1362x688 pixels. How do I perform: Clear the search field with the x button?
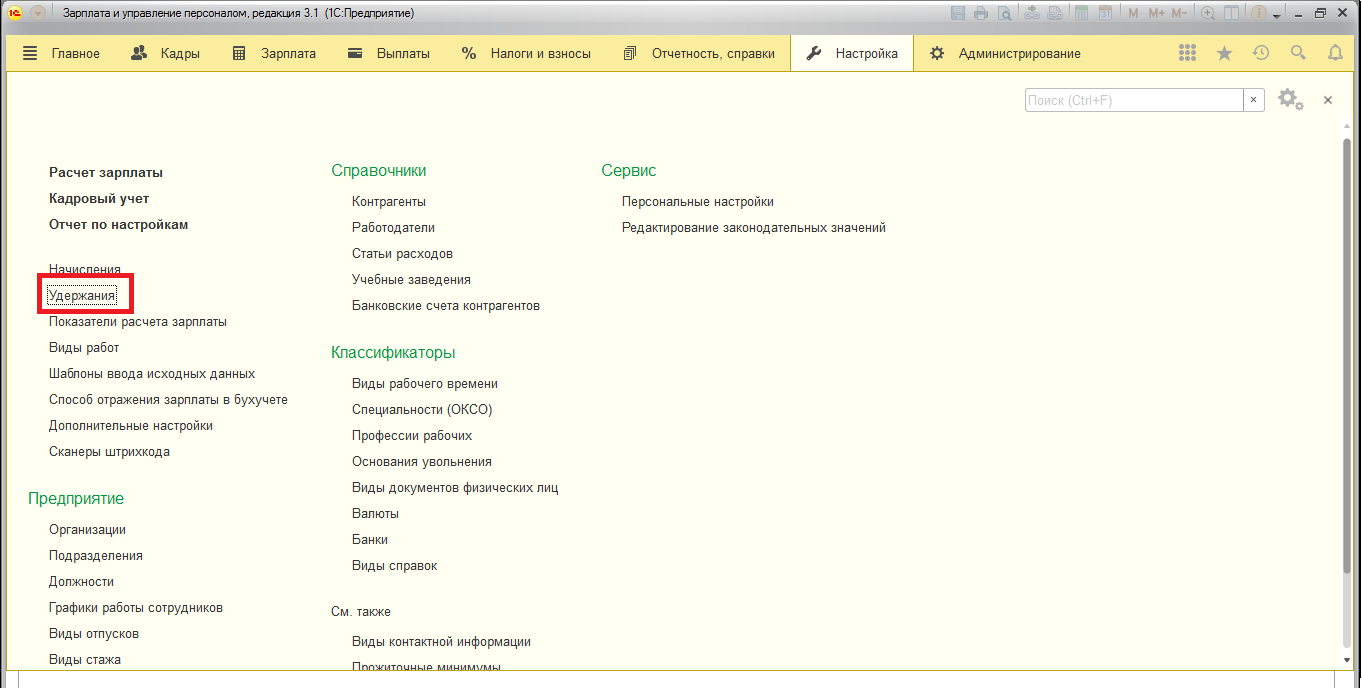(1254, 101)
